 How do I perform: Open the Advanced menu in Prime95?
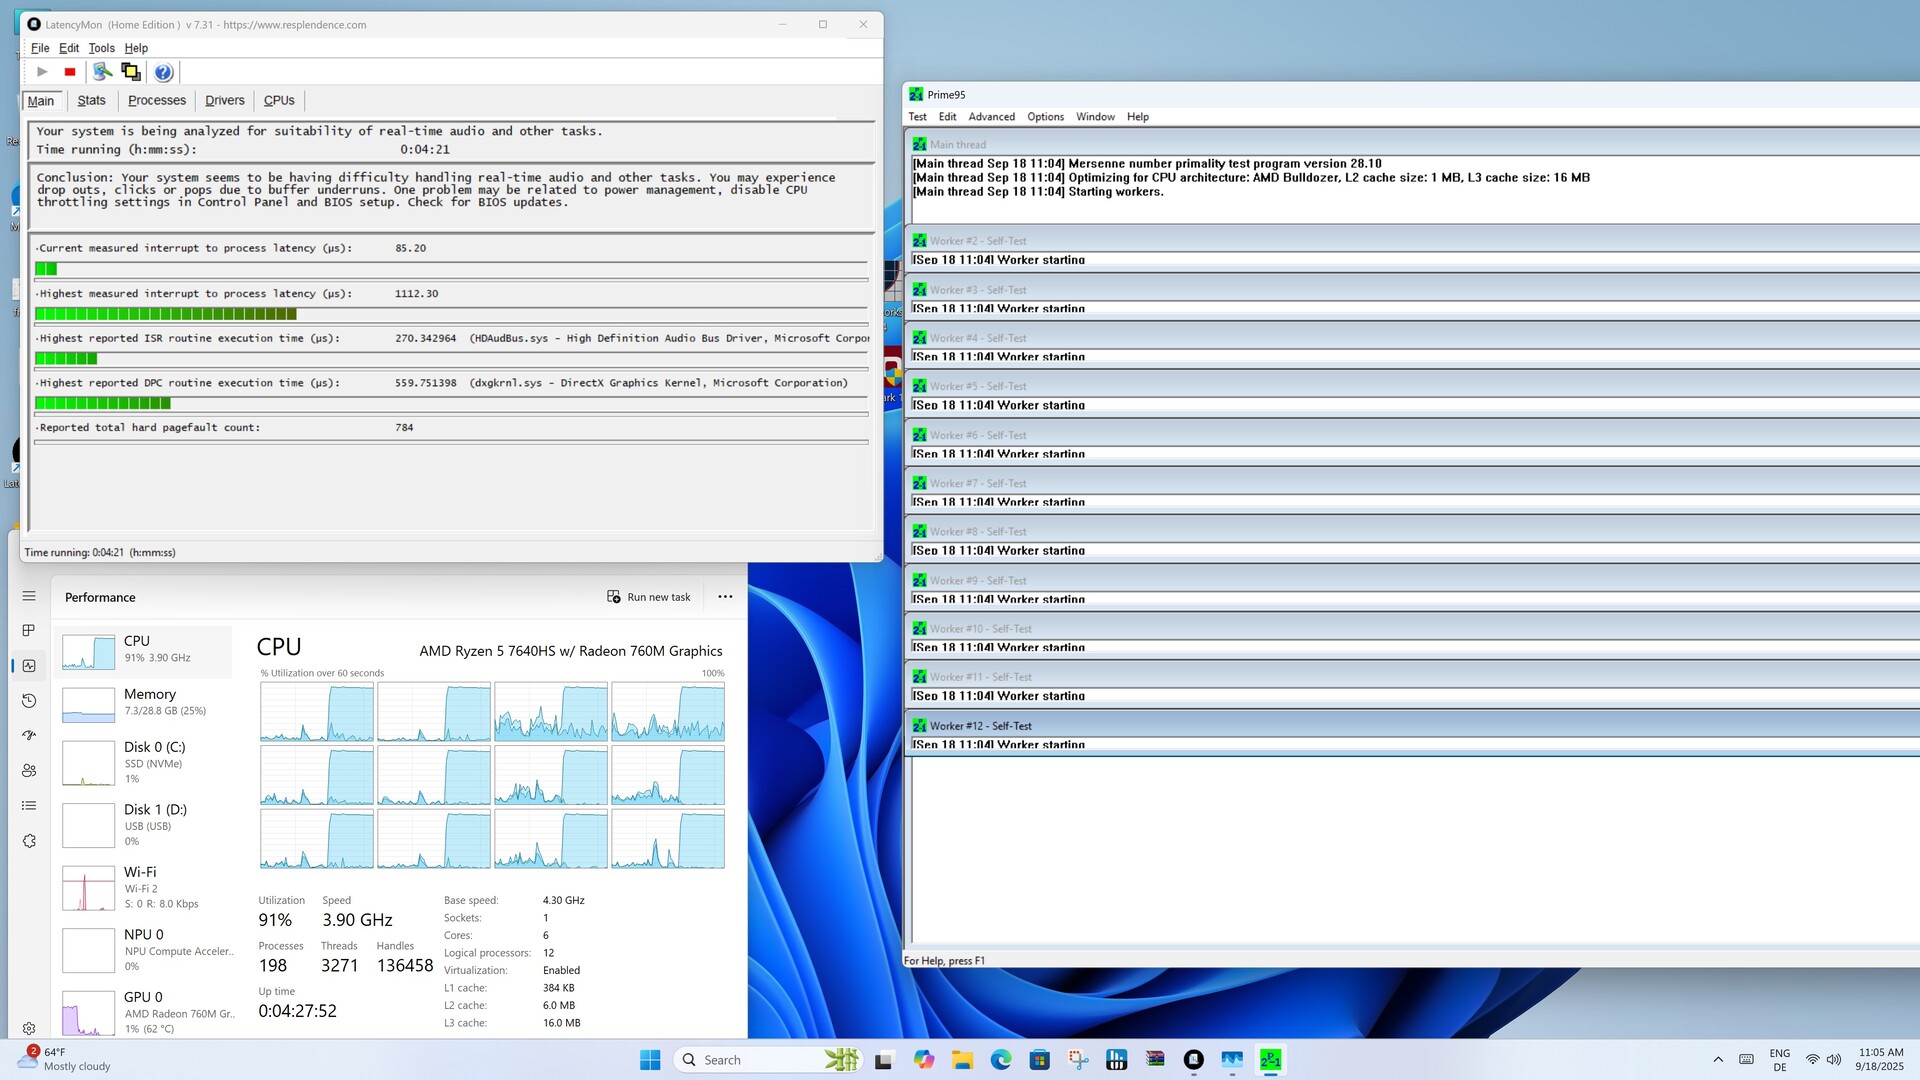991,117
